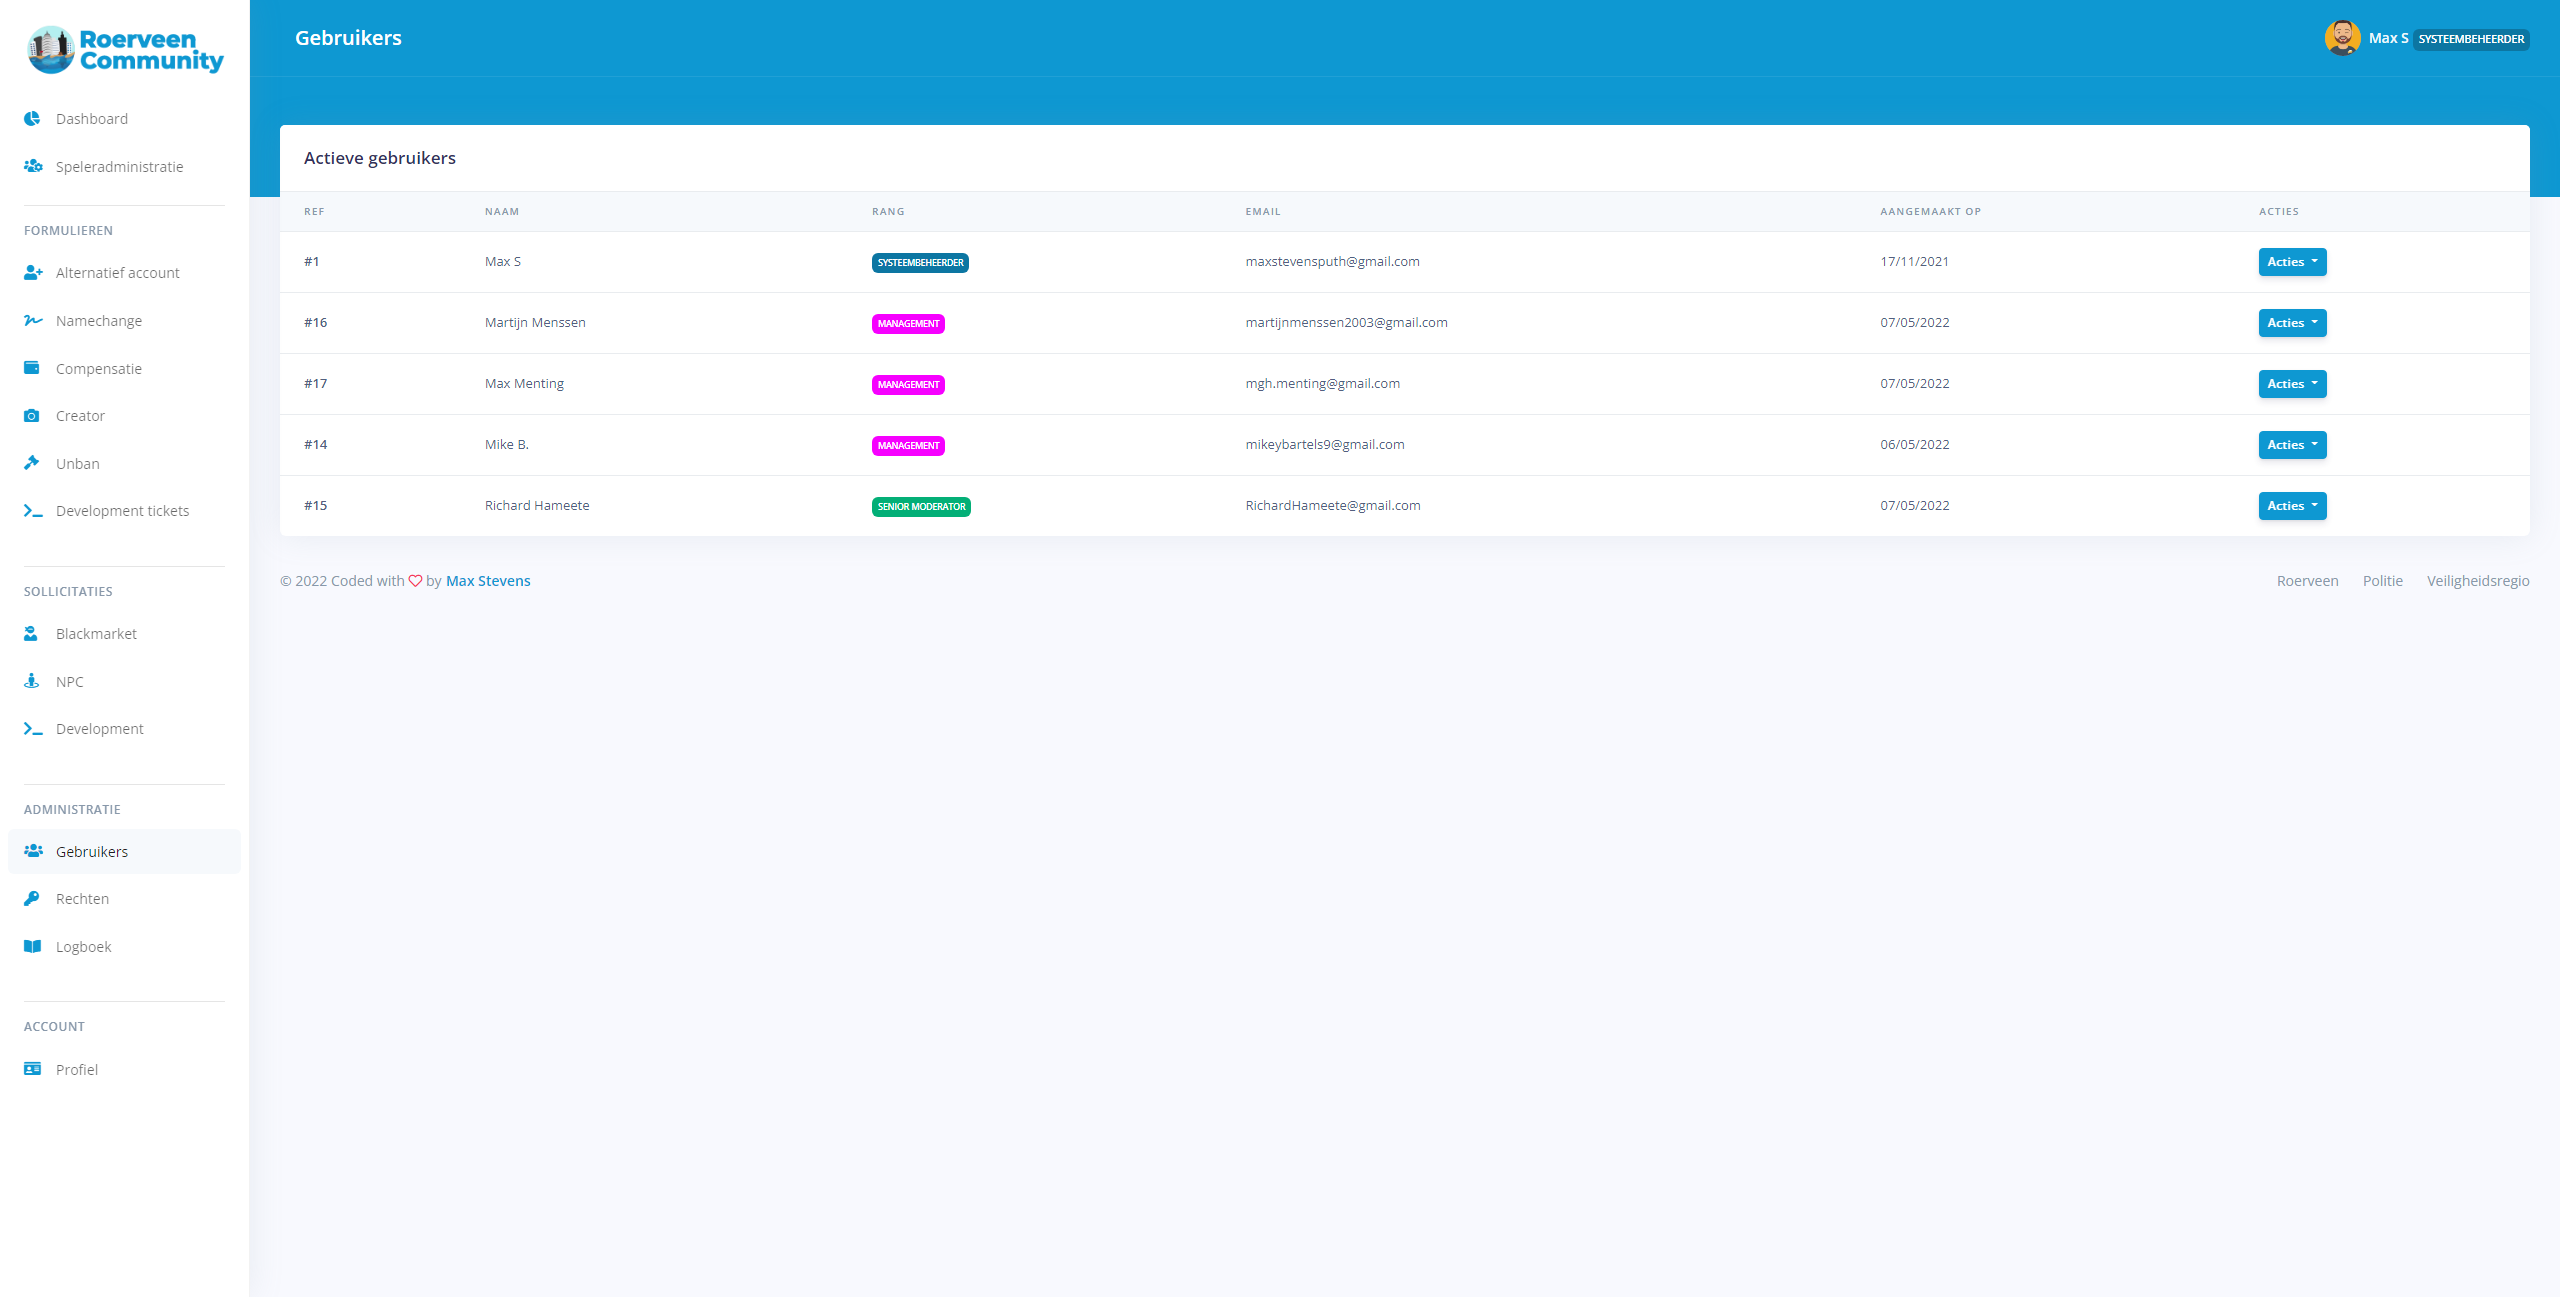Viewport: 2560px width, 1297px height.
Task: Click the user avatar in header
Action: tap(2342, 38)
